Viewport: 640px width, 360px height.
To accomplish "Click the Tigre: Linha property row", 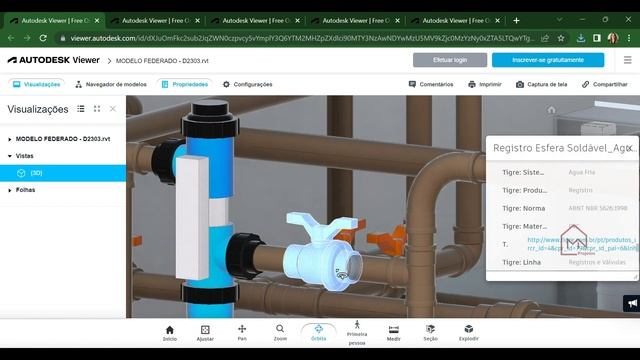I will click(x=562, y=262).
